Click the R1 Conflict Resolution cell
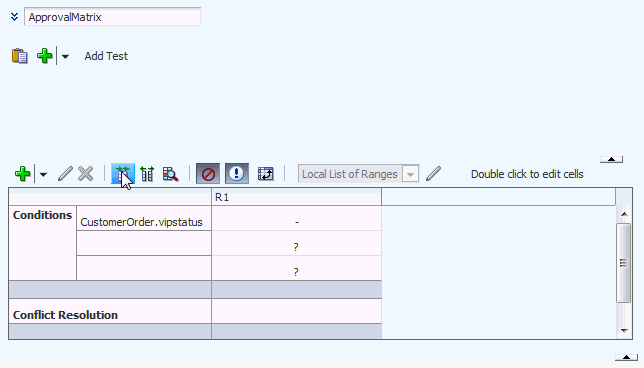 coord(297,311)
